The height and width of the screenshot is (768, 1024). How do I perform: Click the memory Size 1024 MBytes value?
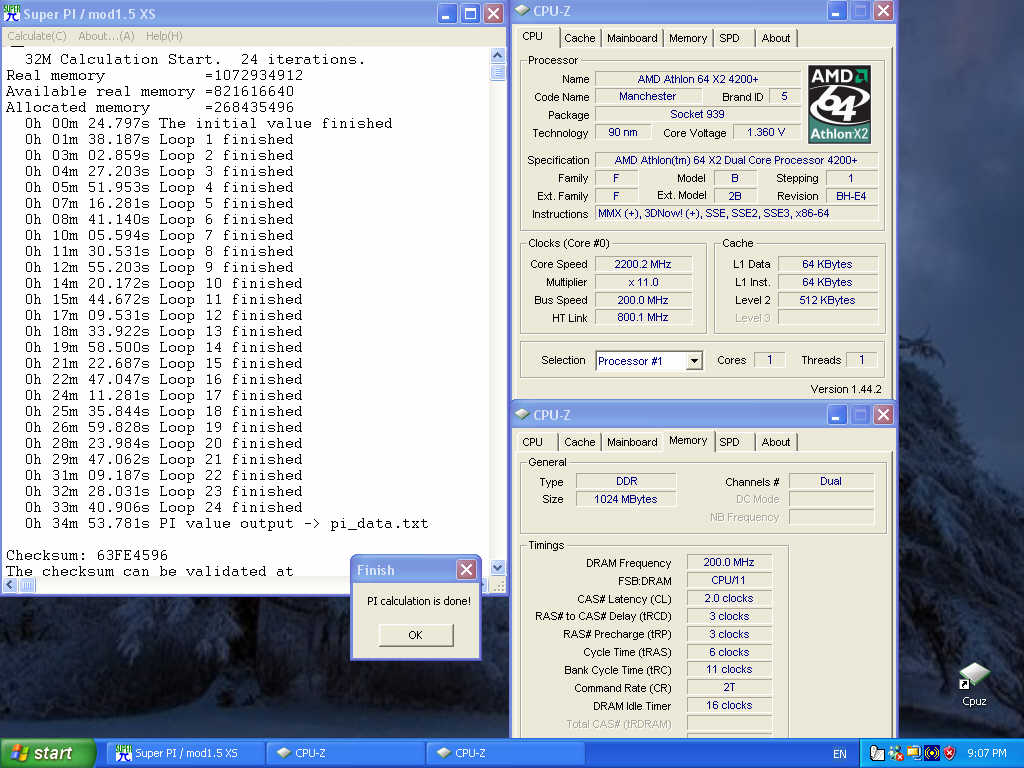pyautogui.click(x=626, y=499)
